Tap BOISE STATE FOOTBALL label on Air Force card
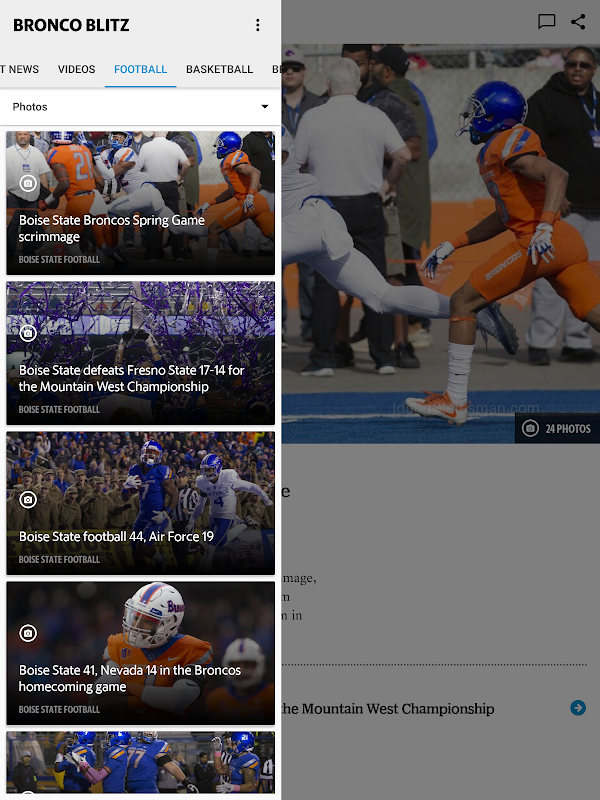Screen dimensions: 600x800 click(x=59, y=559)
